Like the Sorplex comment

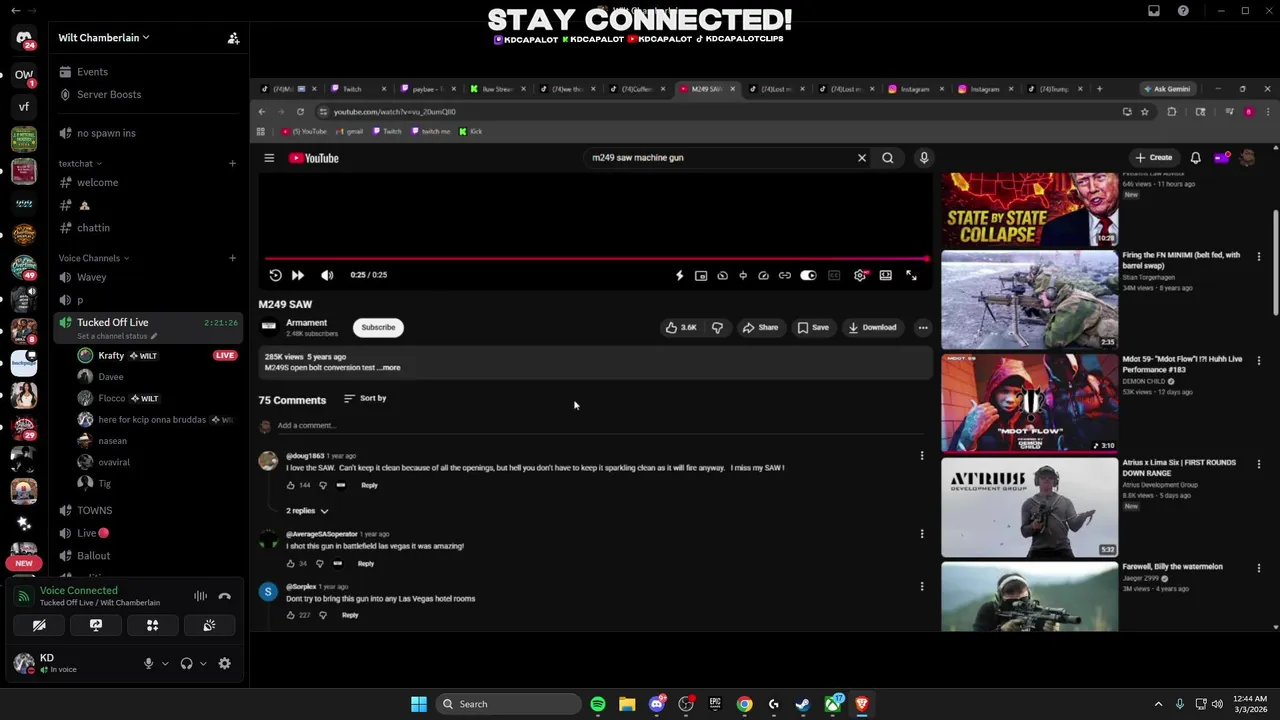[291, 615]
